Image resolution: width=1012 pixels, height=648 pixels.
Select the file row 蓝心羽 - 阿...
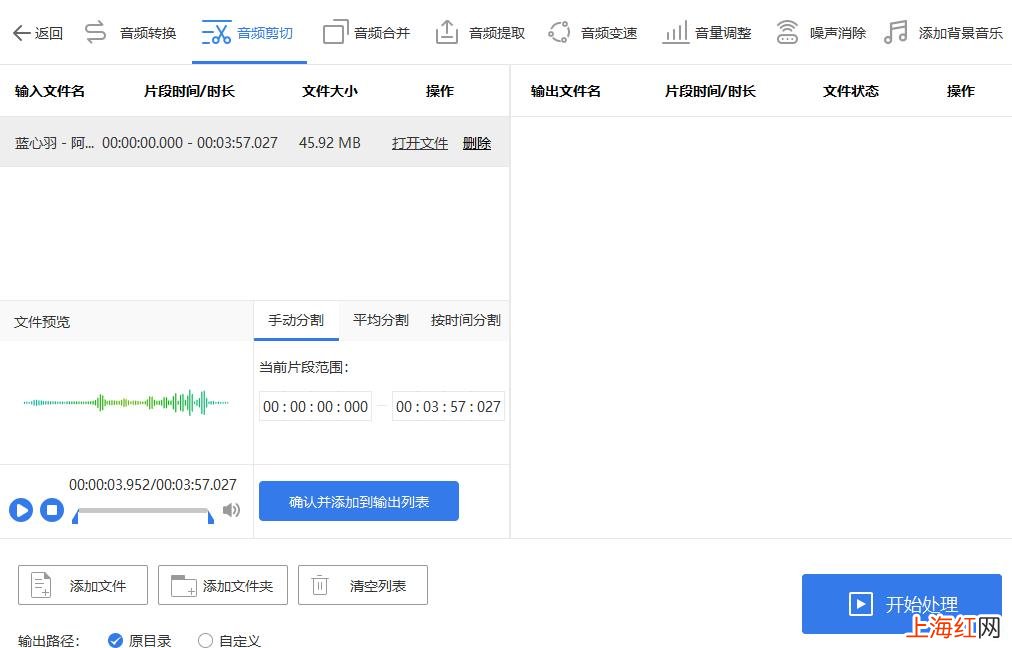pyautogui.click(x=254, y=143)
